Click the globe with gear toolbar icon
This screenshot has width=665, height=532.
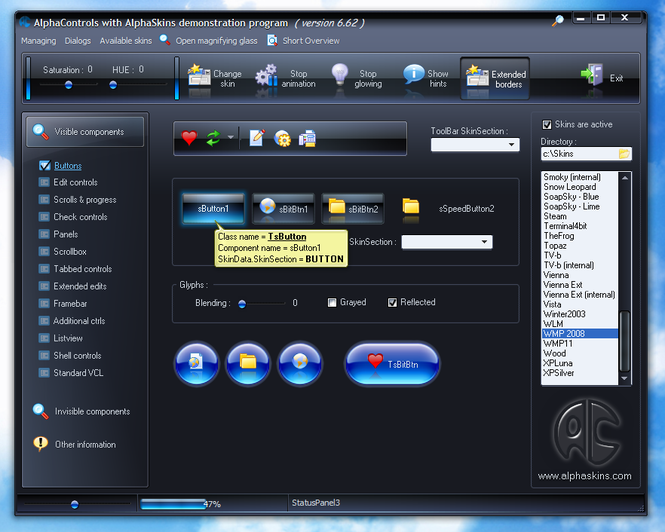(282, 138)
